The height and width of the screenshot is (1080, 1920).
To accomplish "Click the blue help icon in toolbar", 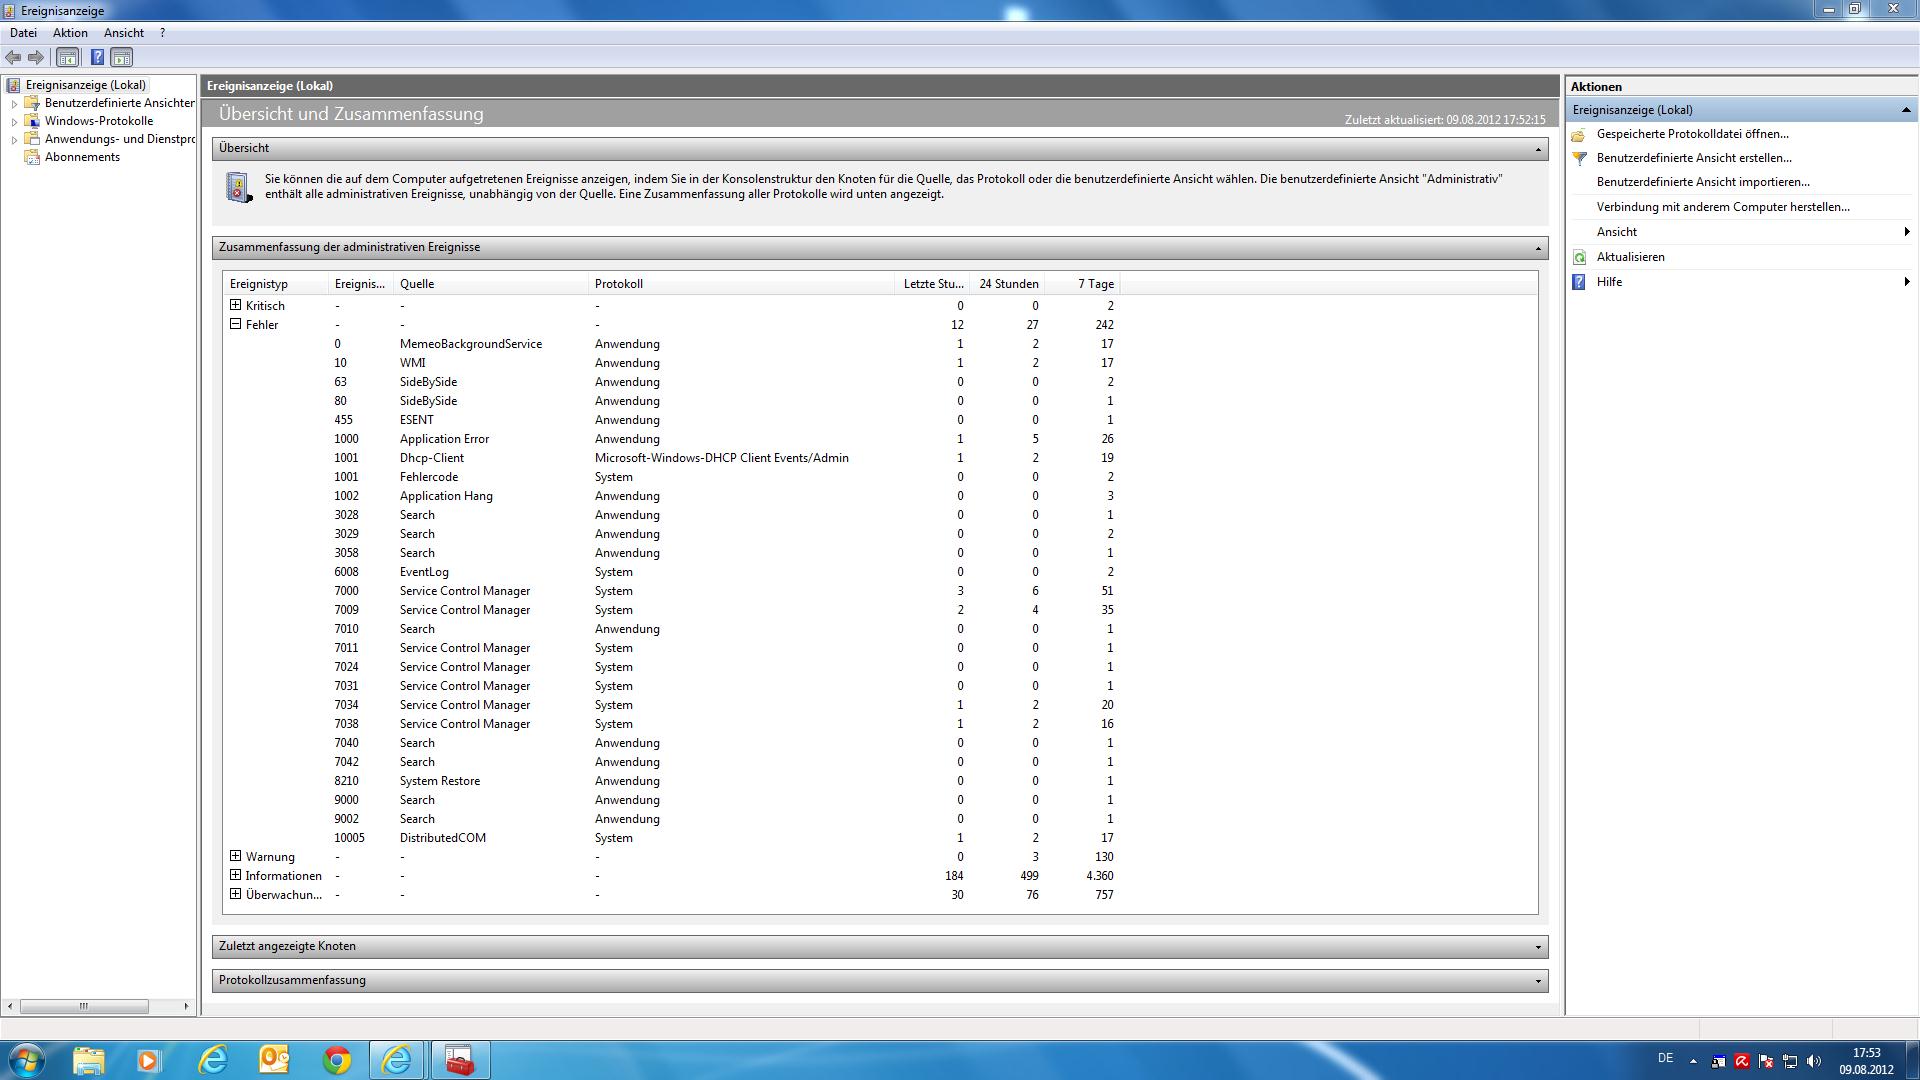I will [97, 57].
